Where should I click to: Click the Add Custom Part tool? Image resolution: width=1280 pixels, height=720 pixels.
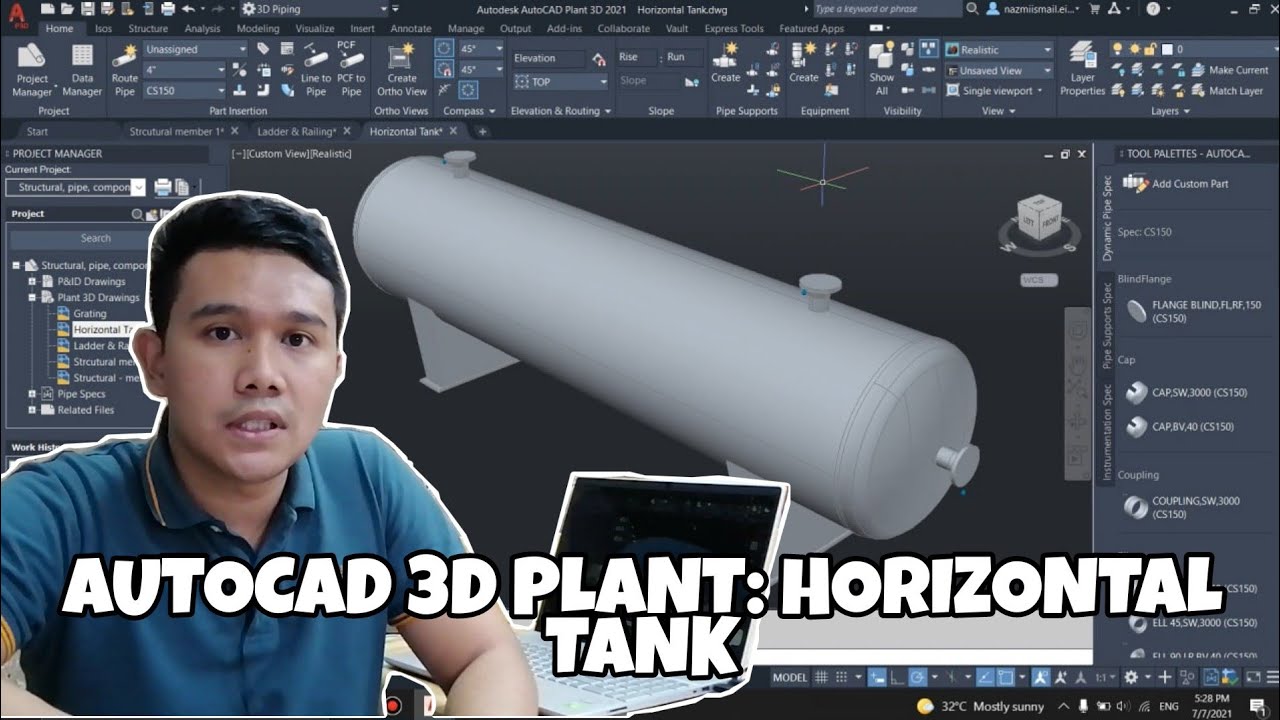(x=1176, y=183)
